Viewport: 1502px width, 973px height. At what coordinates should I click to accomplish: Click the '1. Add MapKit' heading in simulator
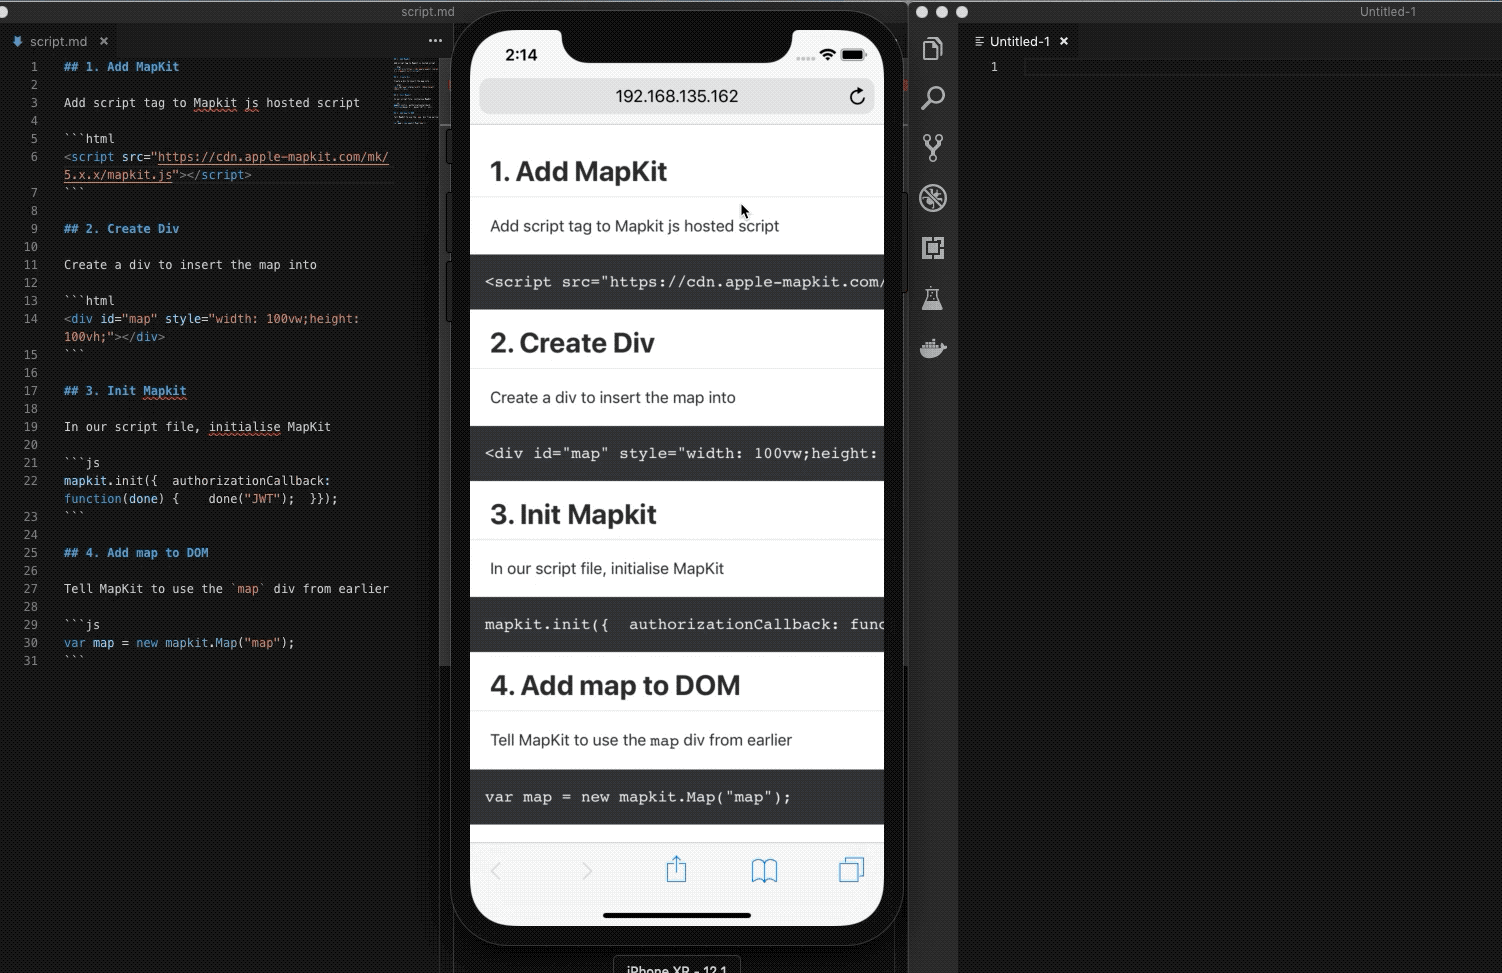(578, 171)
